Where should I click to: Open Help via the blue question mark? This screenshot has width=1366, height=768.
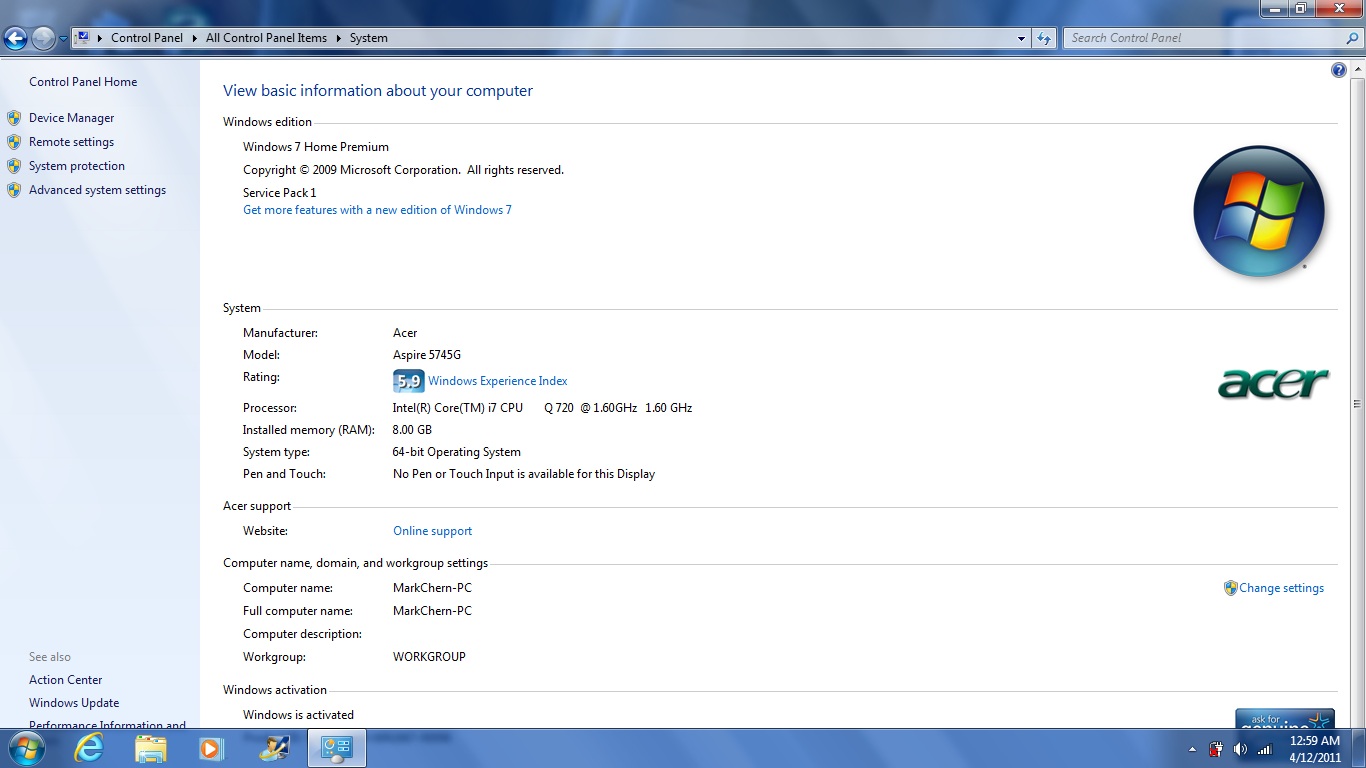pos(1339,70)
